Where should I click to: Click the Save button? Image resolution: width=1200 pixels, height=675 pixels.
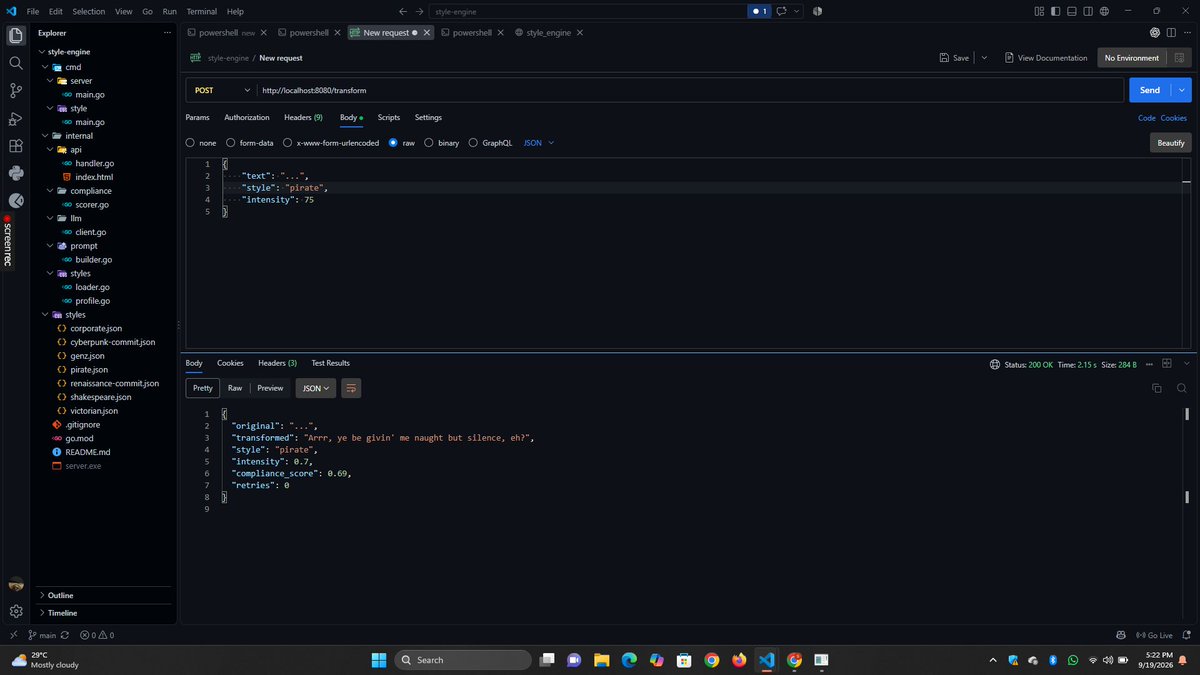(x=955, y=58)
